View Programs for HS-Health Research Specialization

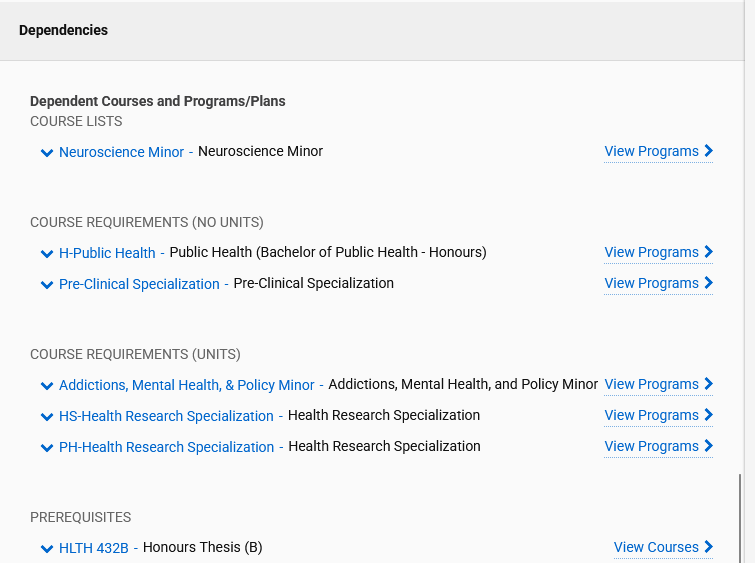[x=658, y=416]
